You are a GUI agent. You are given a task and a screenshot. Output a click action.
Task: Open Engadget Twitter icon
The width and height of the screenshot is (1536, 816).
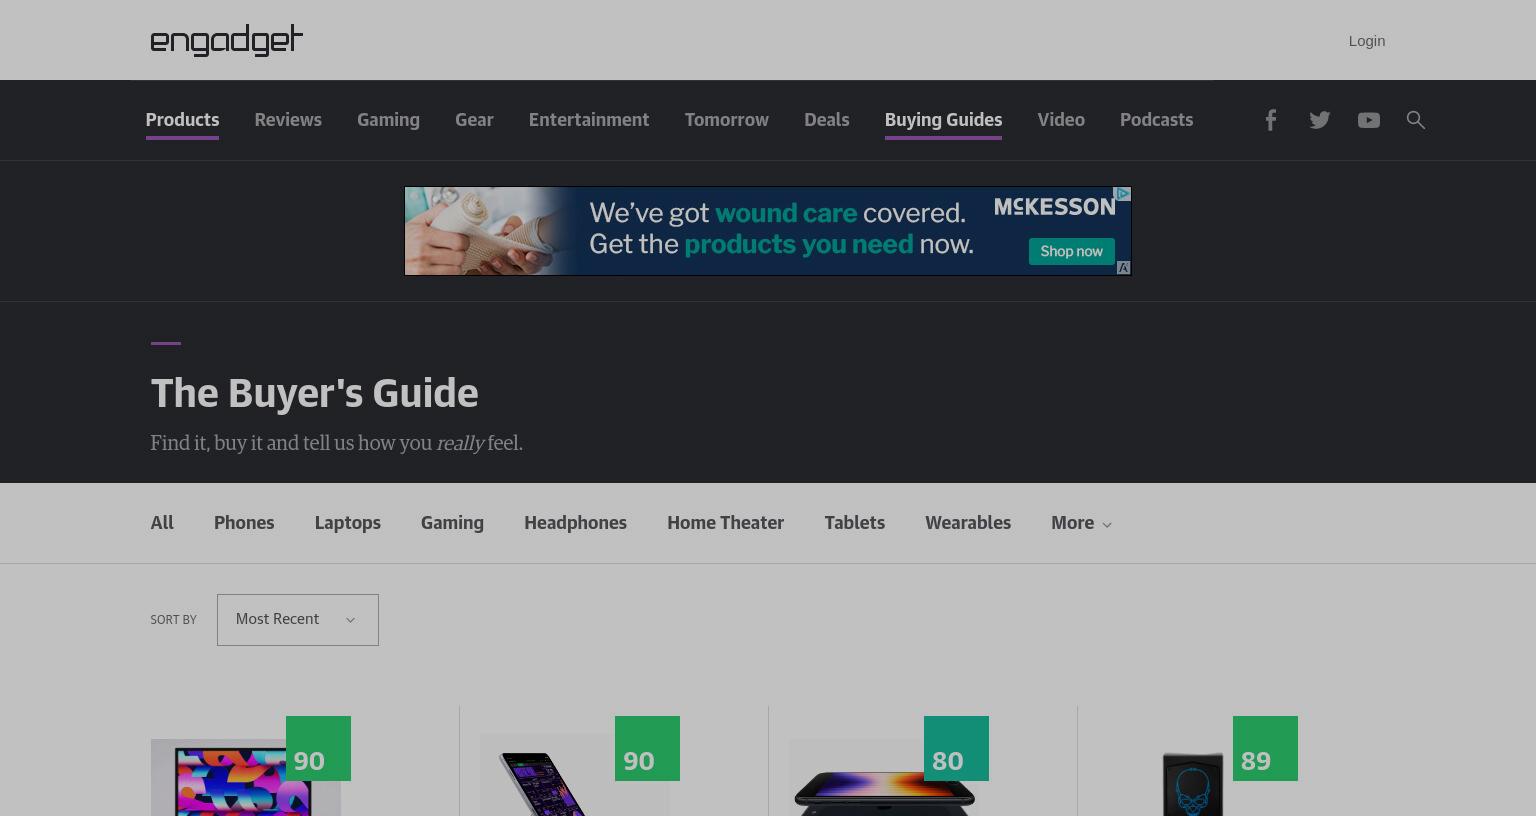coord(1319,120)
